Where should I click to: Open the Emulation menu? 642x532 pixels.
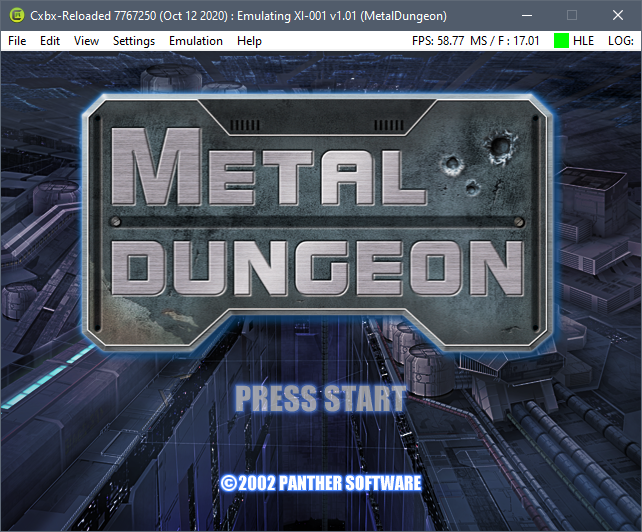tap(196, 41)
